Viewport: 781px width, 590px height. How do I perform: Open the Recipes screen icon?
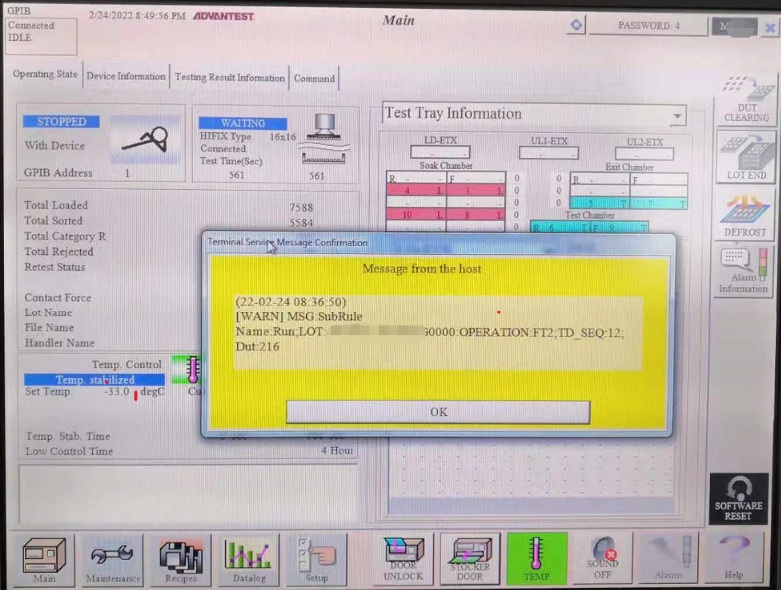tap(181, 559)
